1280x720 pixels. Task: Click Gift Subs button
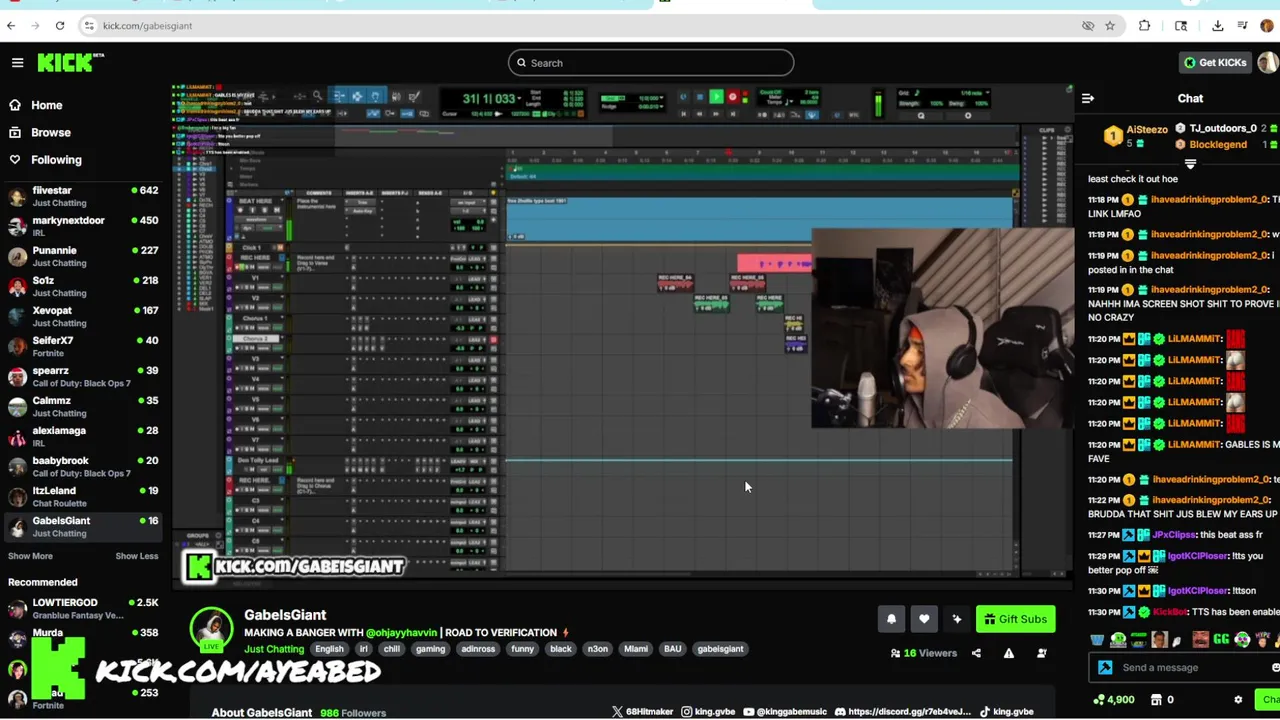pyautogui.click(x=1015, y=619)
